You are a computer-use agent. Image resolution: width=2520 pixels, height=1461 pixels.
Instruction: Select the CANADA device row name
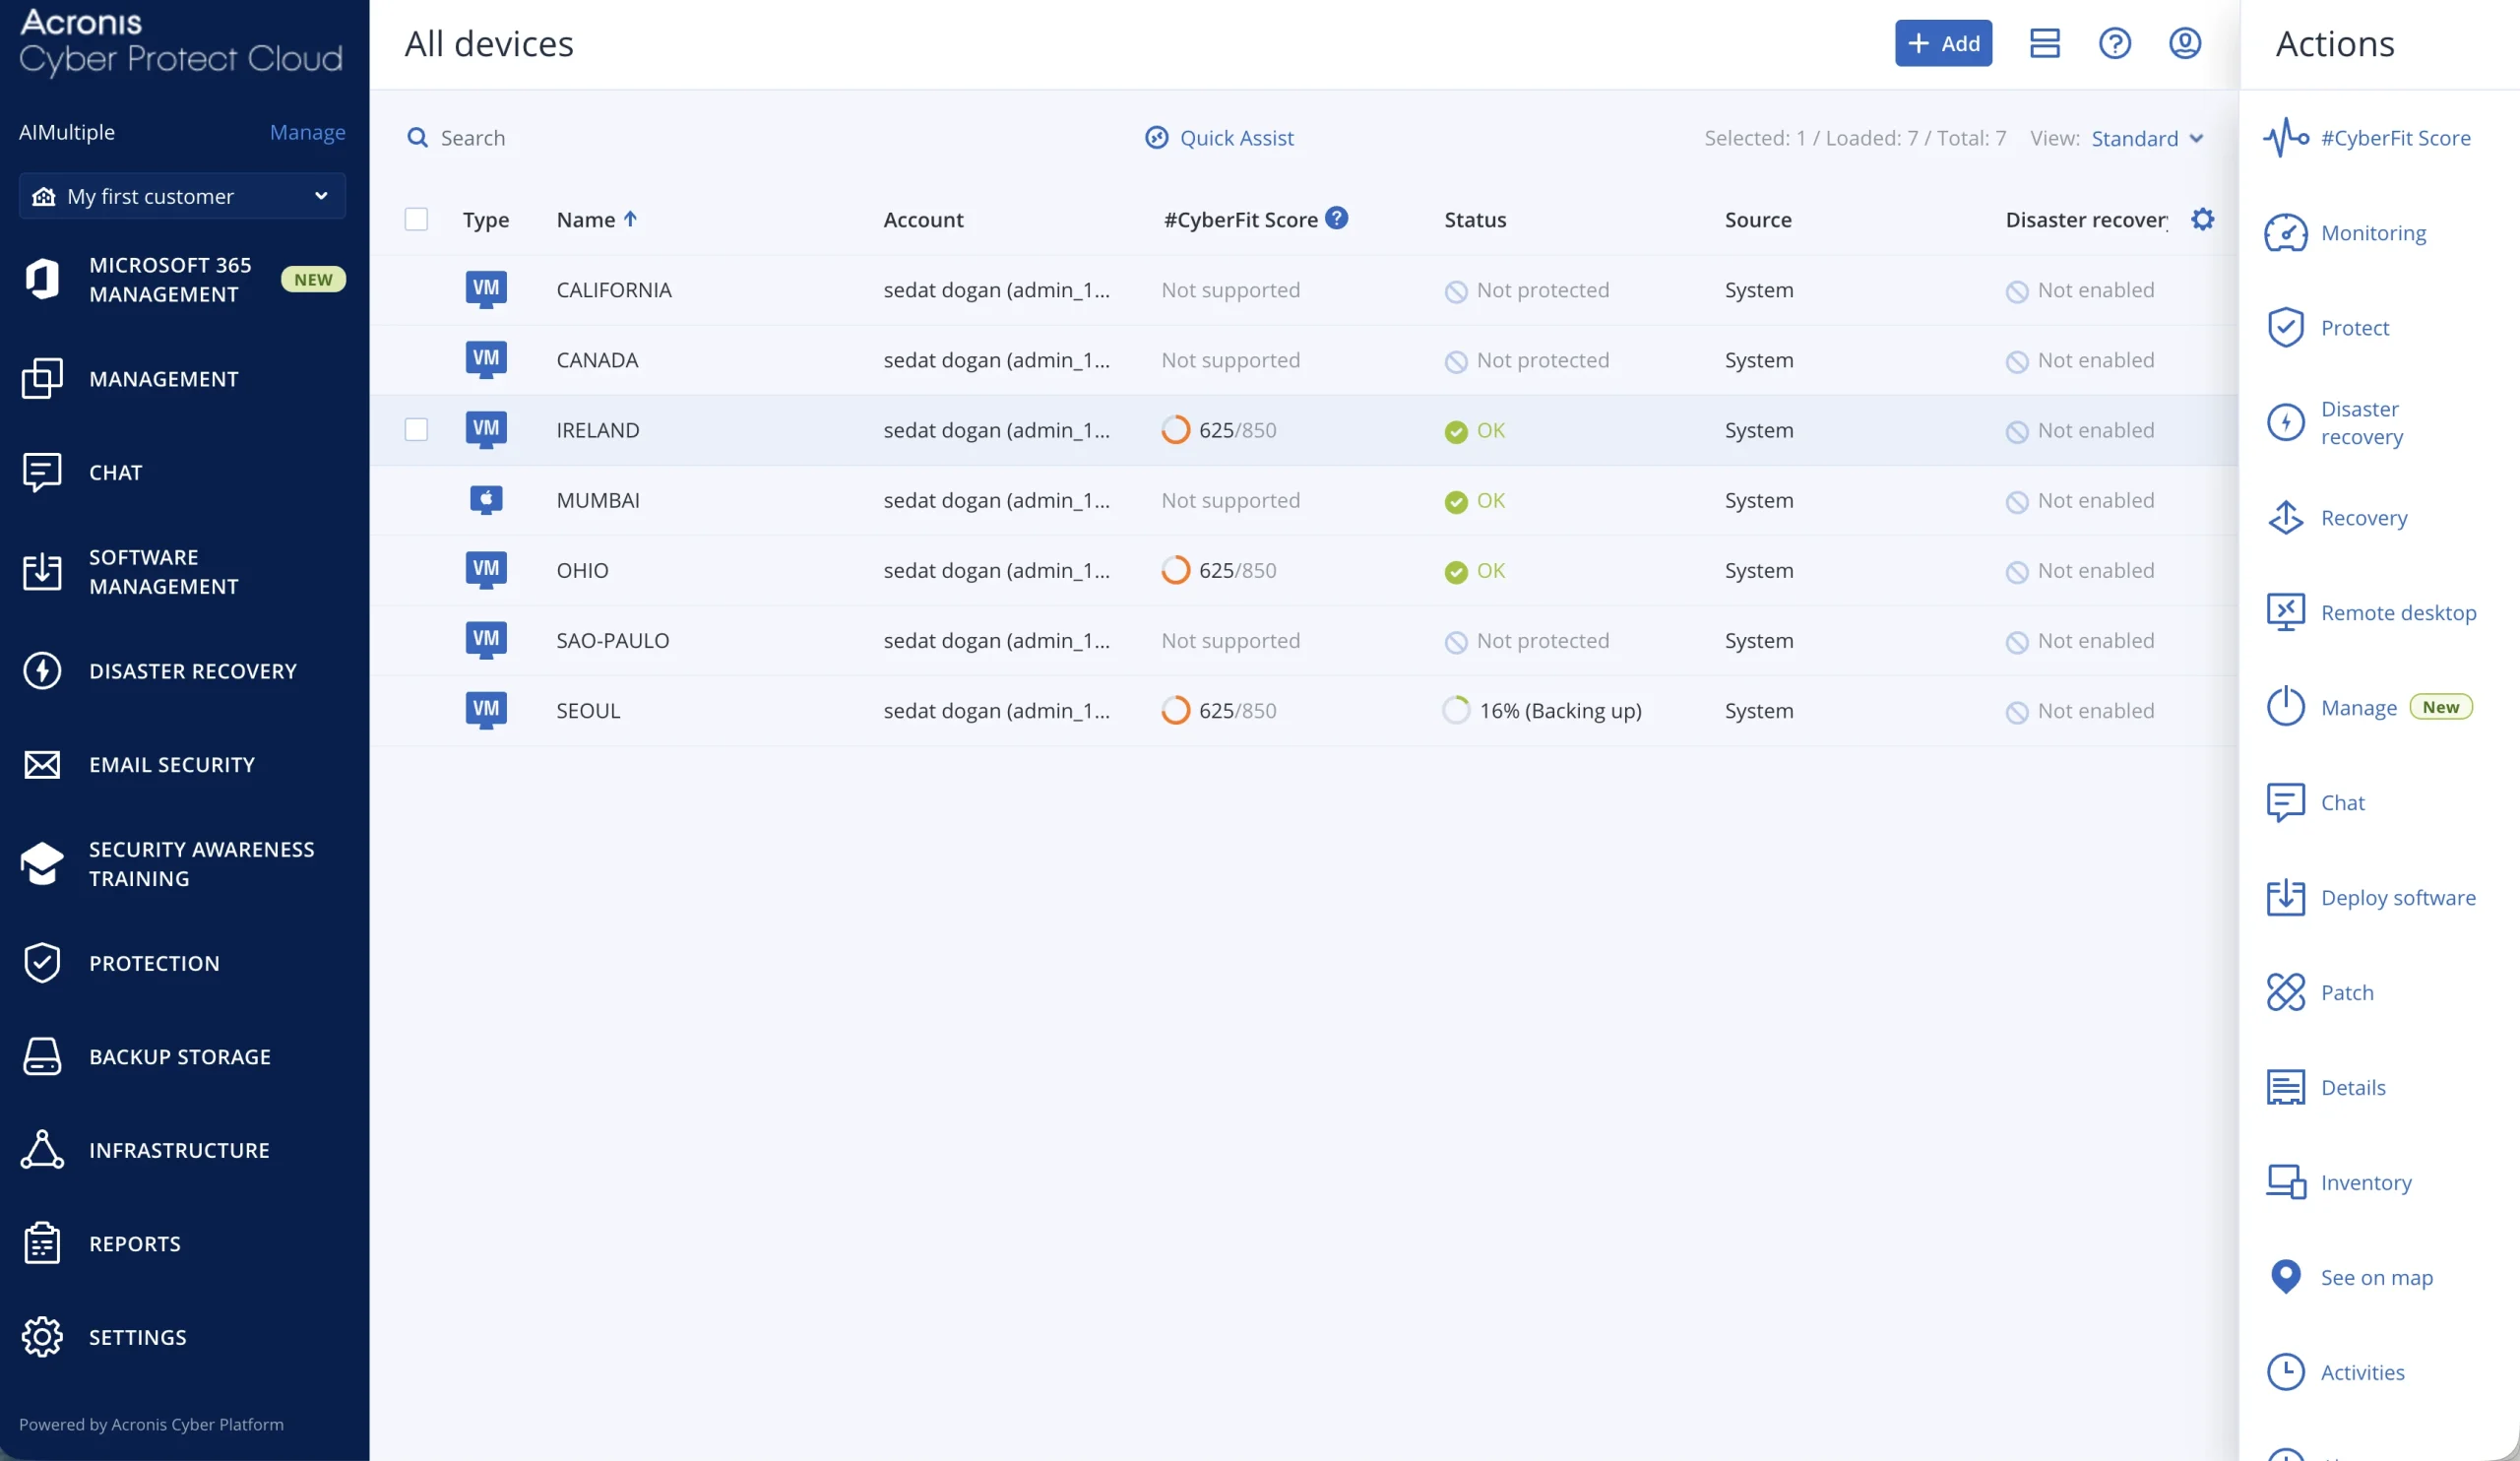click(x=597, y=360)
